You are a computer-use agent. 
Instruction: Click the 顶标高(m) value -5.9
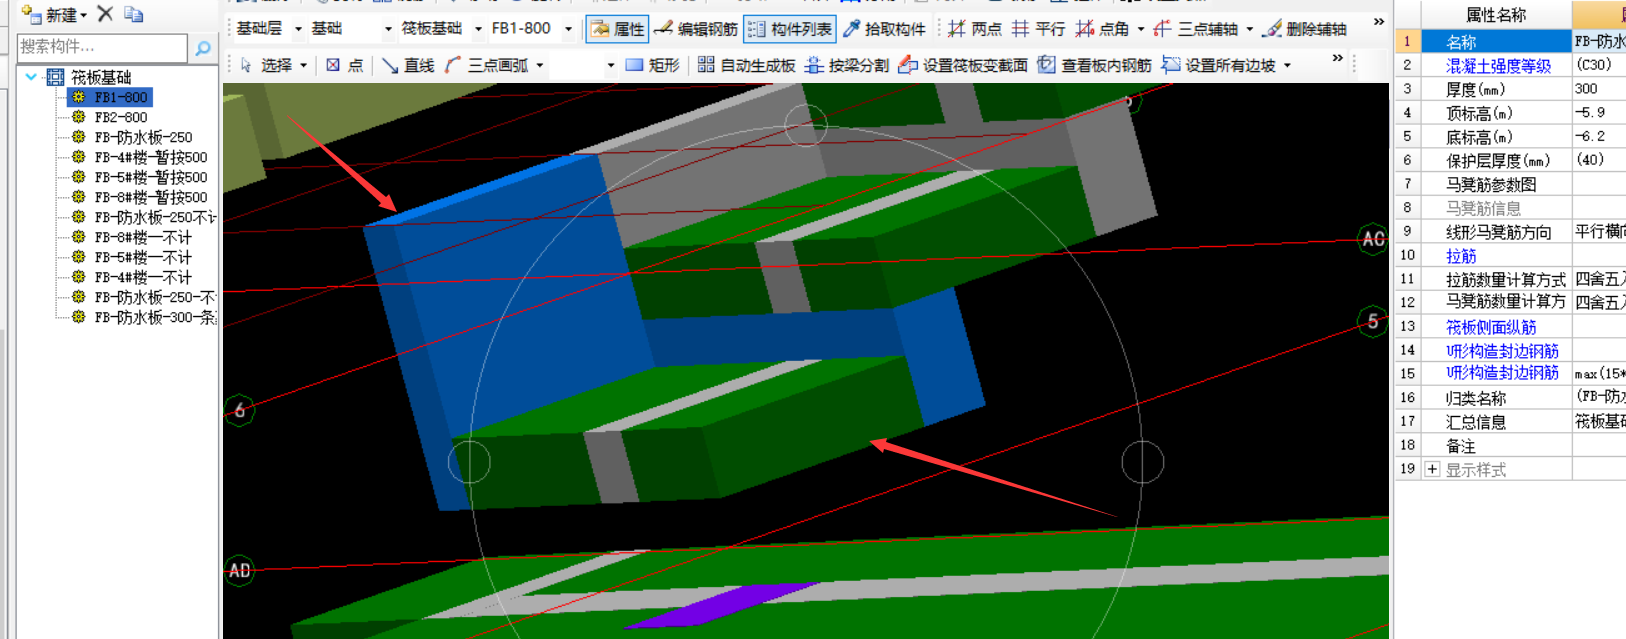1599,113
